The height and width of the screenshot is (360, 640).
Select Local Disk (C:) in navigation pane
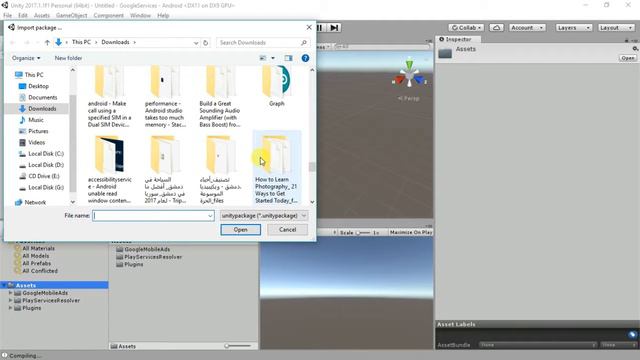46,153
